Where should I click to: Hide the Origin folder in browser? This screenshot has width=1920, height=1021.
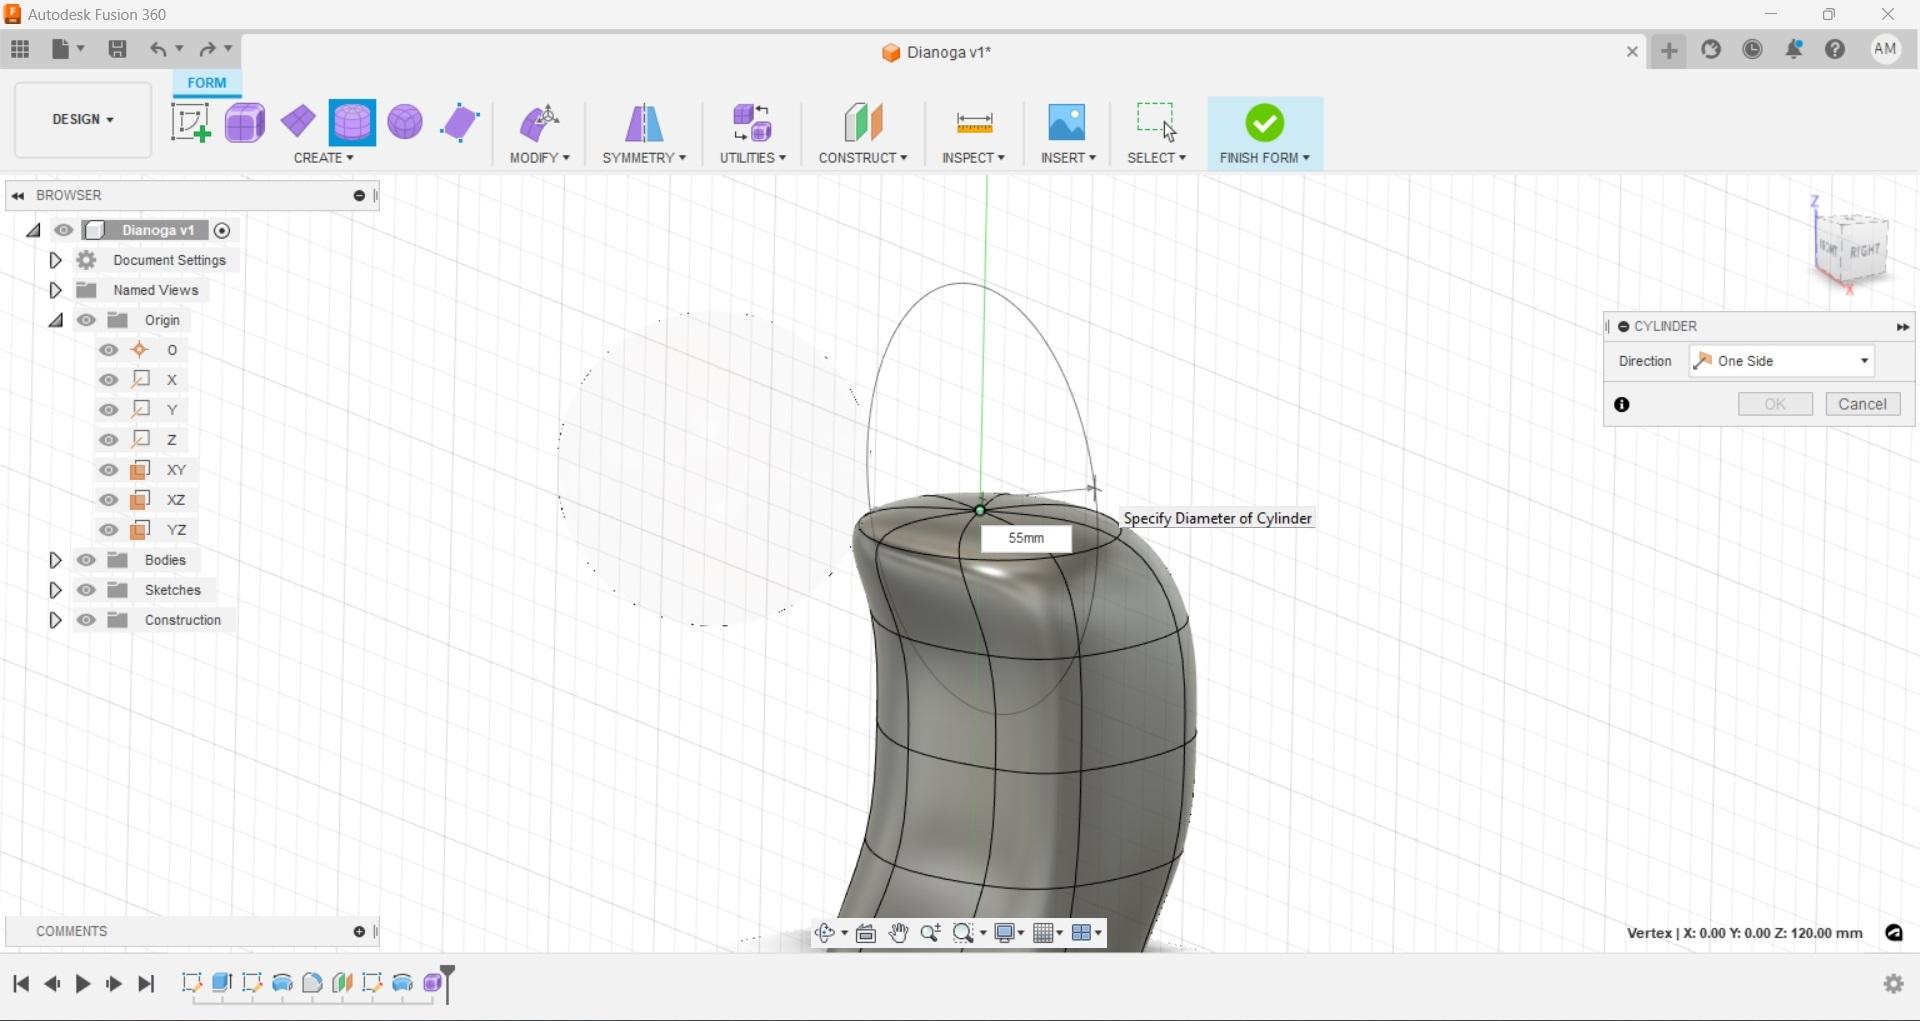point(87,320)
